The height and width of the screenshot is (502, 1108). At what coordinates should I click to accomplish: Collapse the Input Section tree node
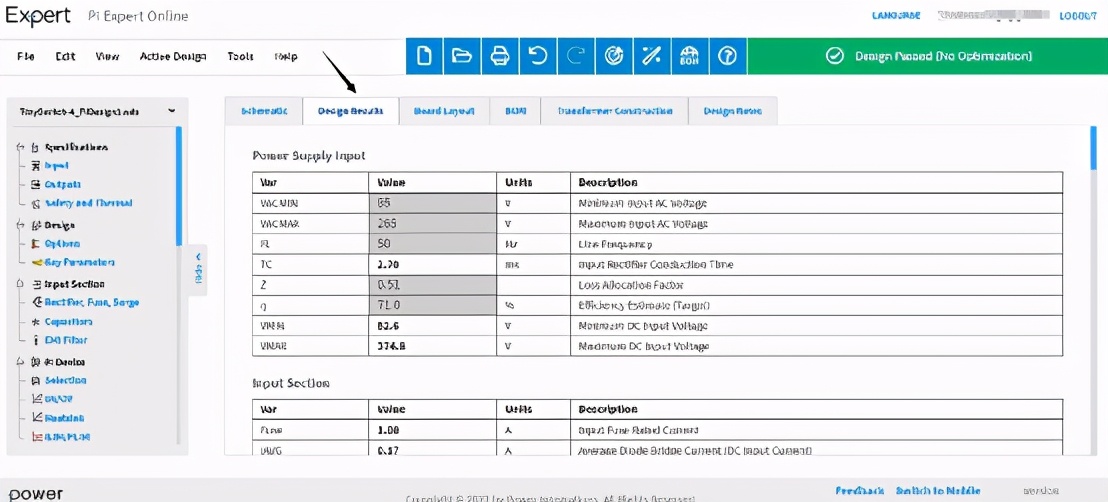19,284
